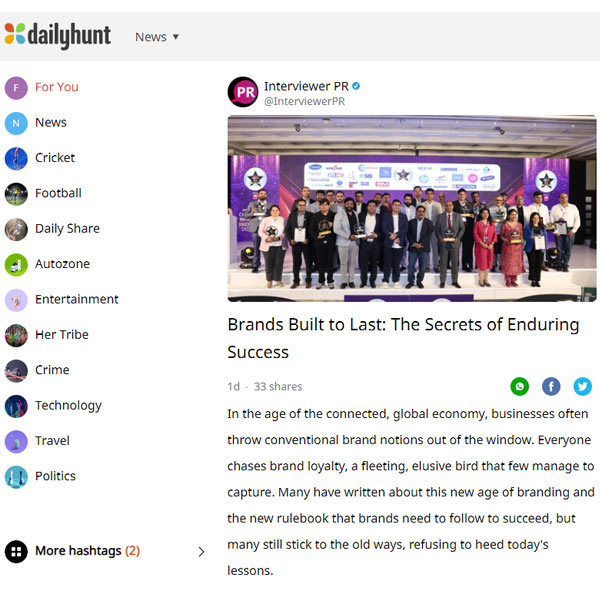
Task: Open the Her Tribe section
Action: pyautogui.click(x=62, y=334)
